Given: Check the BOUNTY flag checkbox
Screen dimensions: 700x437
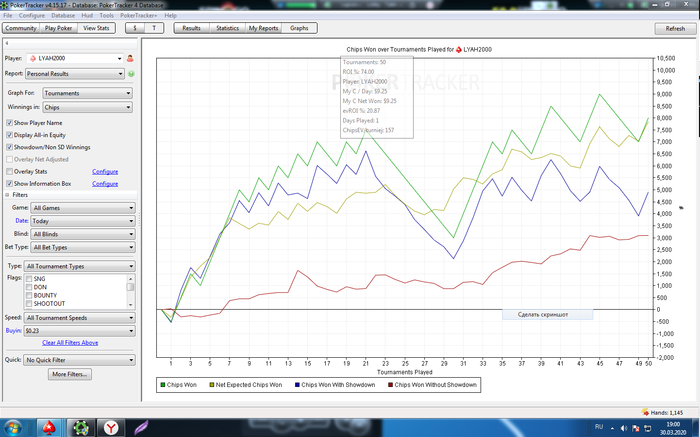Looking at the screenshot, I should (29, 295).
